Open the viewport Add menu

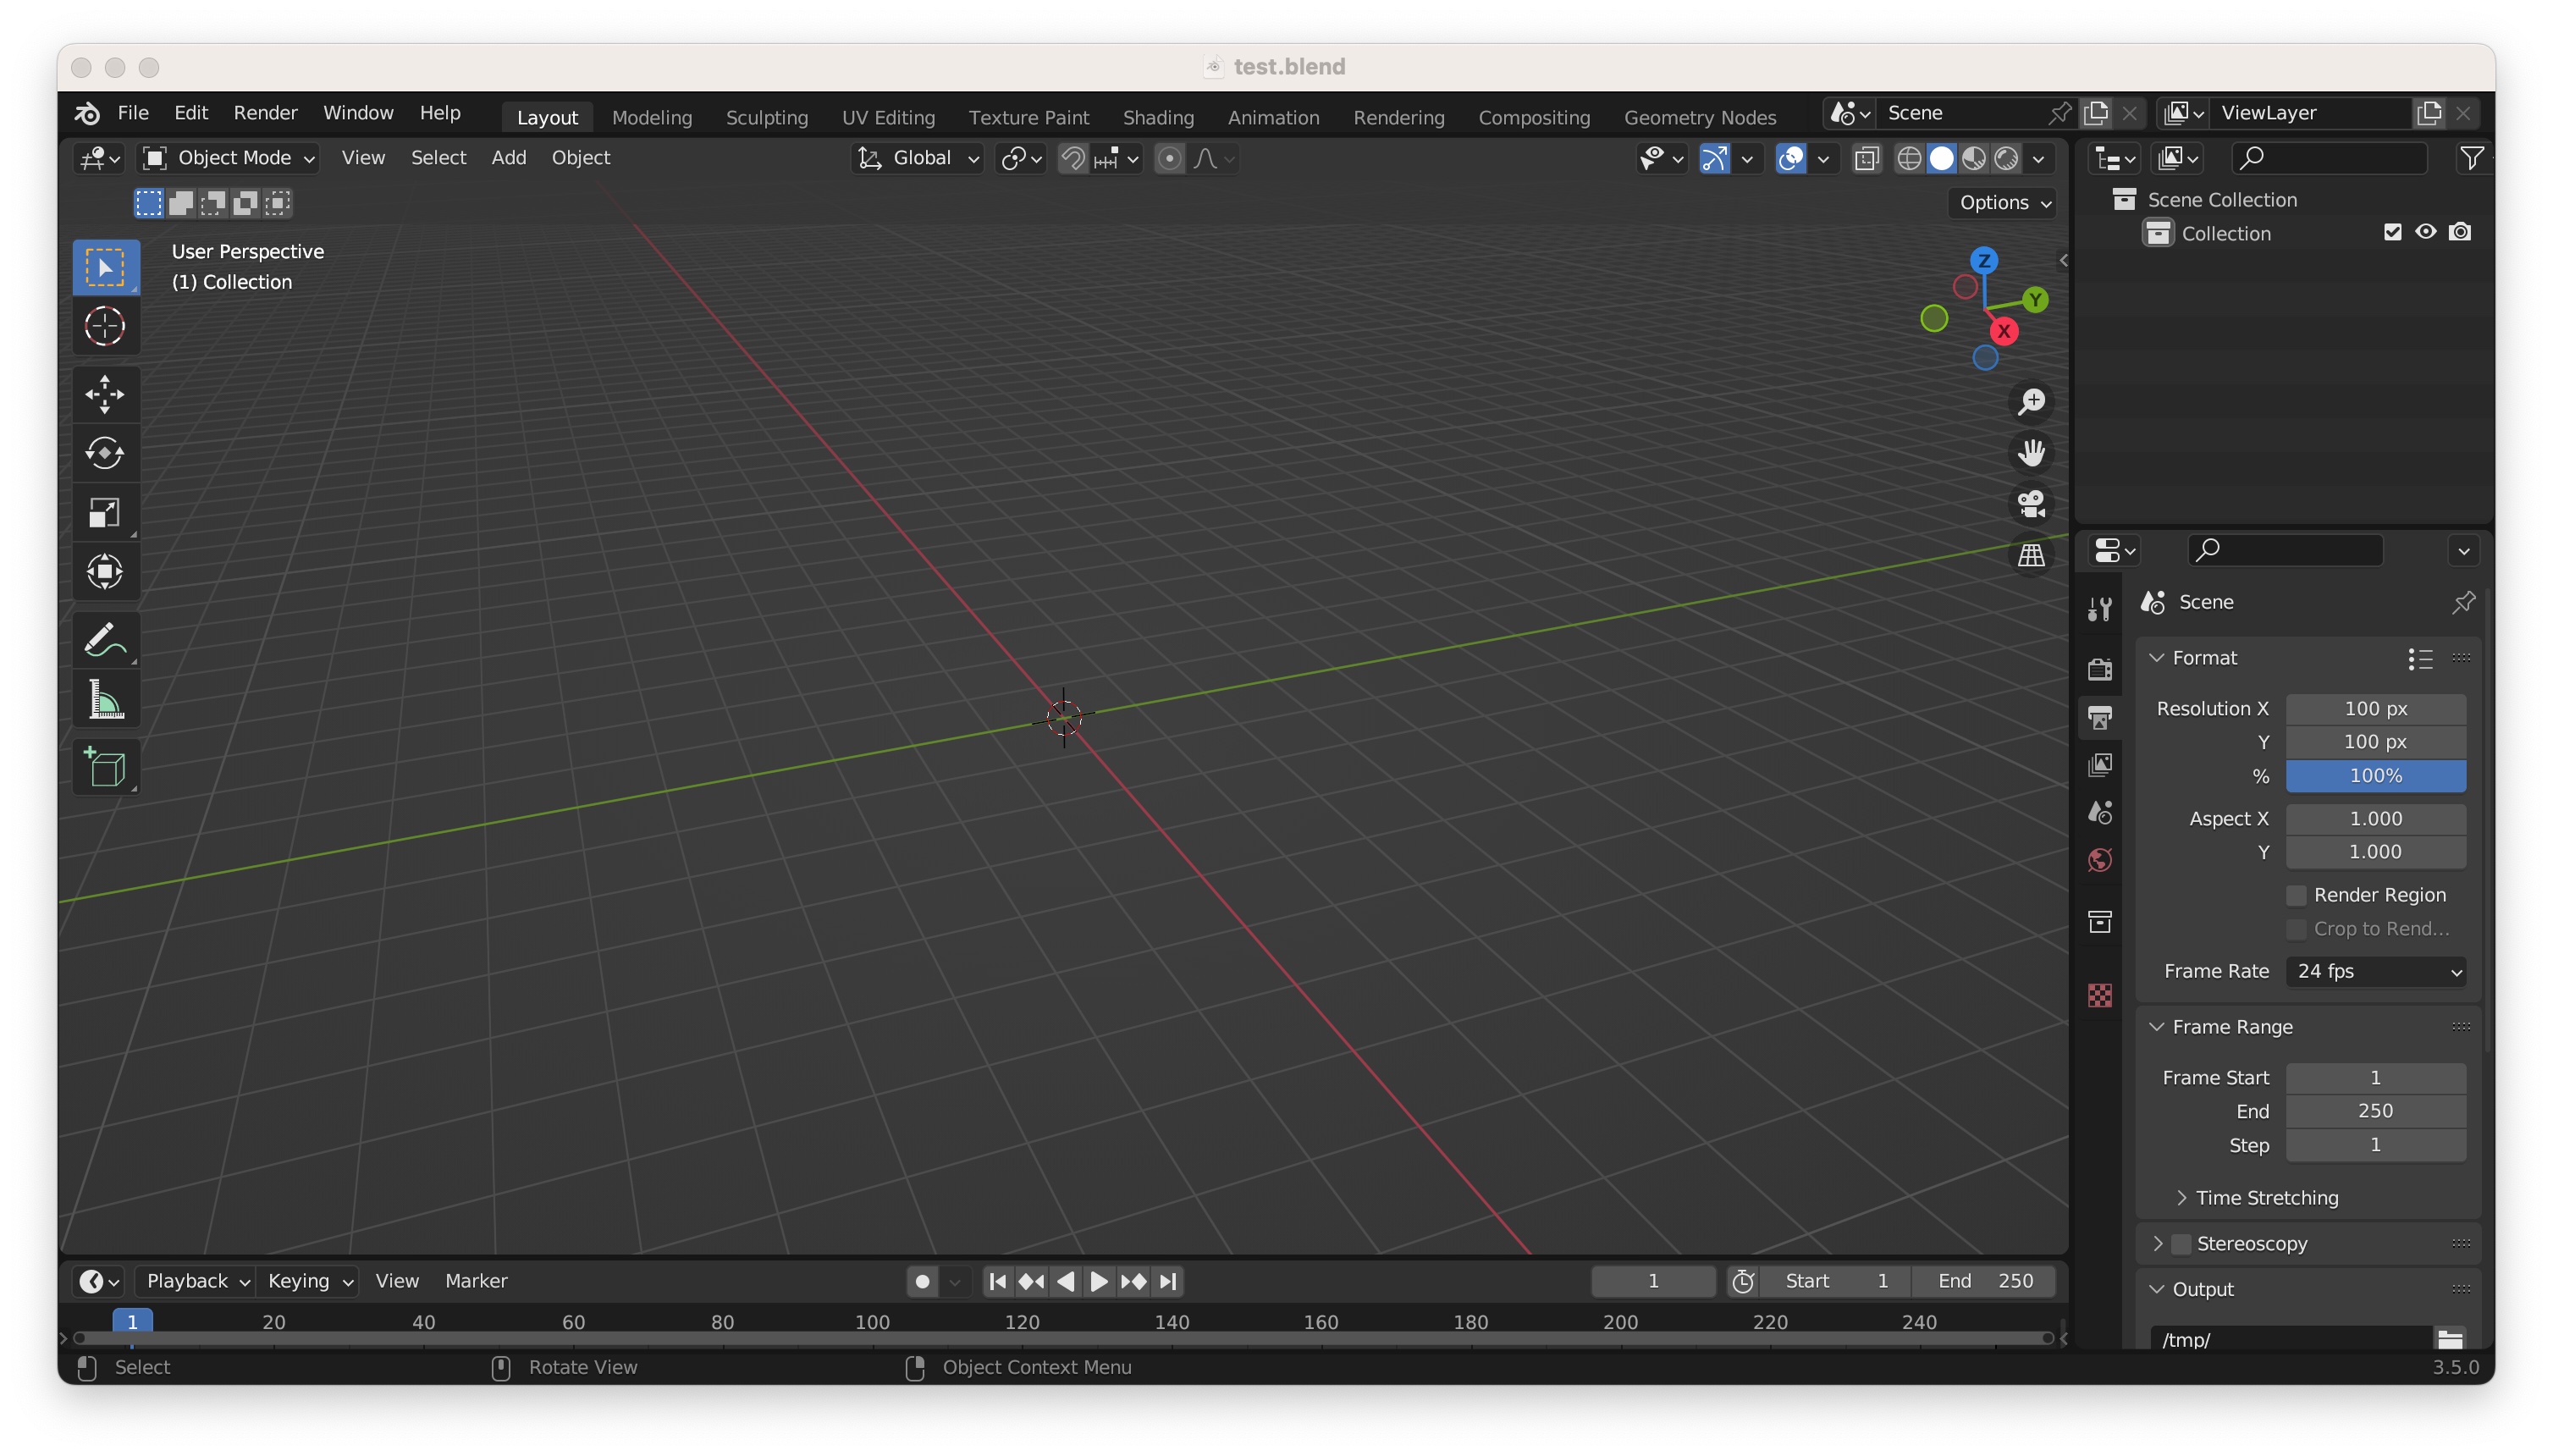click(508, 158)
